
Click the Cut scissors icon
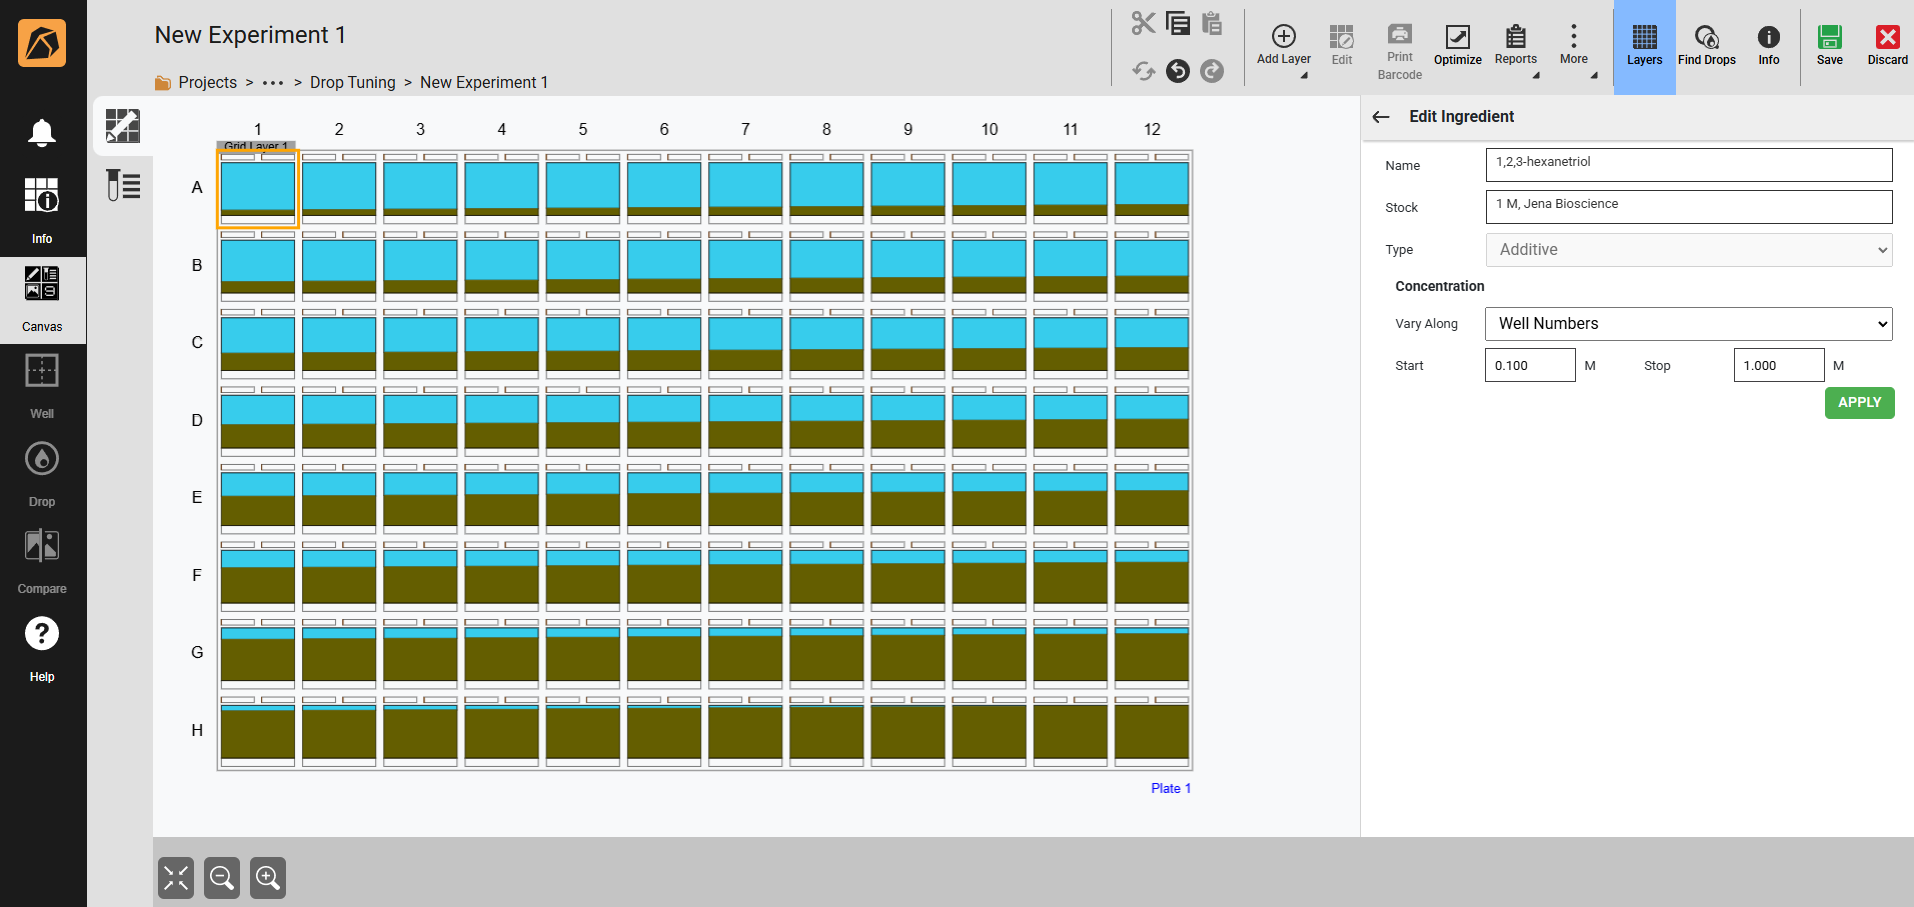pos(1143,23)
